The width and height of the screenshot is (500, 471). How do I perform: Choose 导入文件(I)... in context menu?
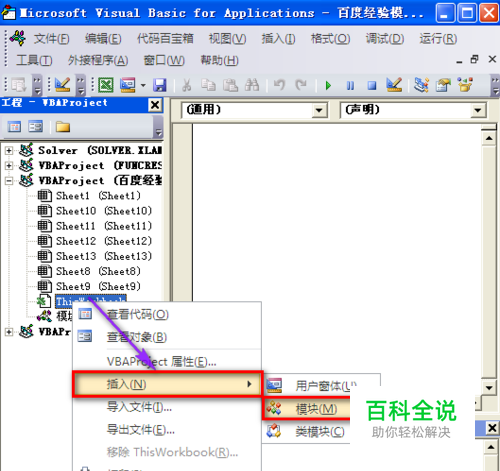click(x=167, y=407)
